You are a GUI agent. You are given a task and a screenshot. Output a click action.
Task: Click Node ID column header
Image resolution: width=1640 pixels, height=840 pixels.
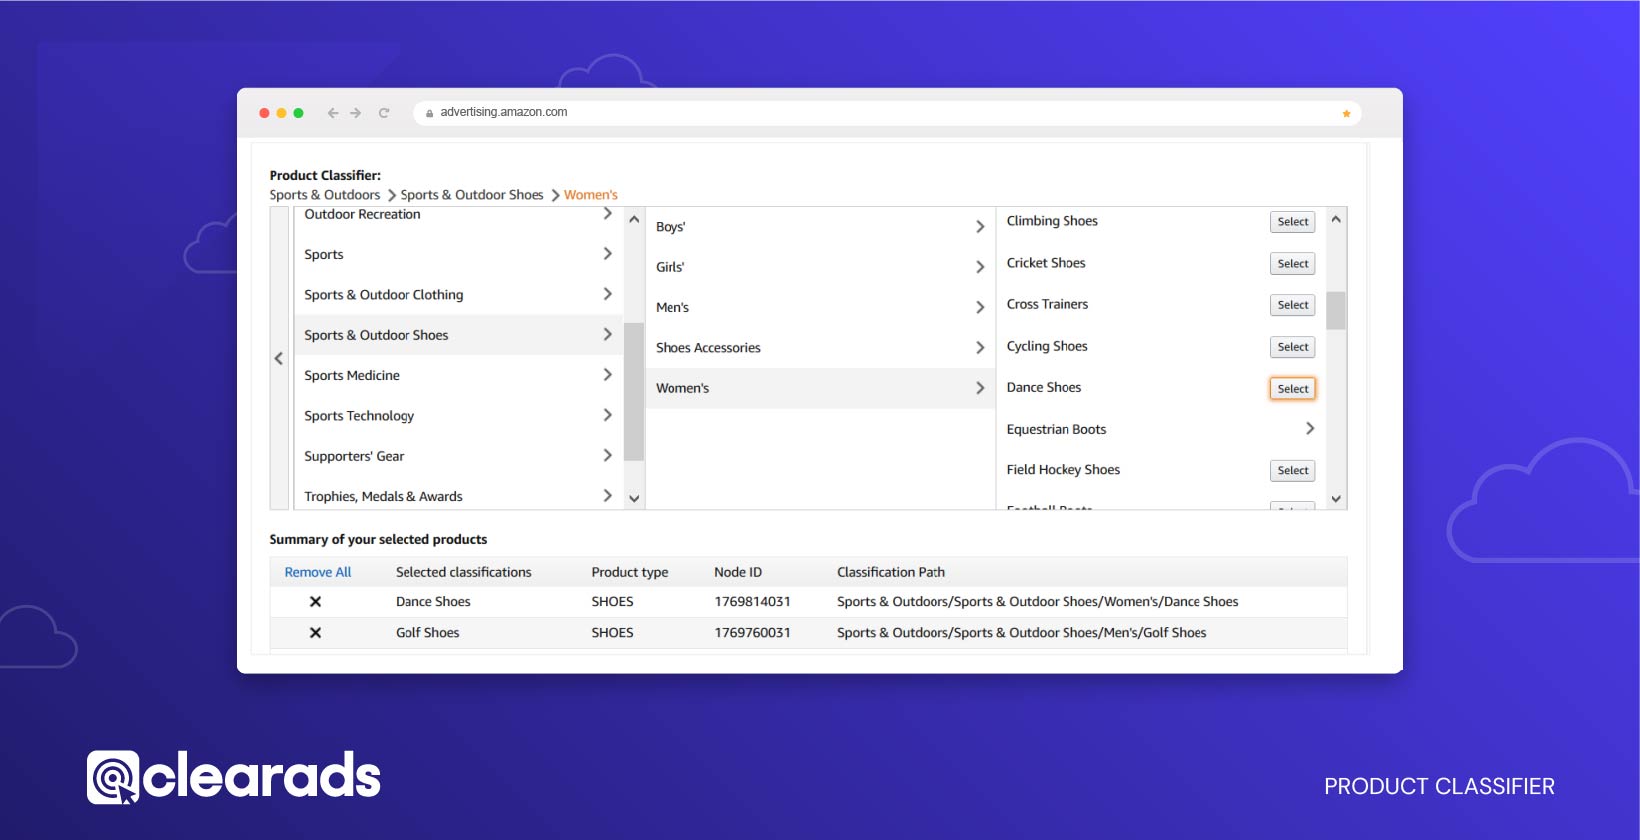coord(738,572)
